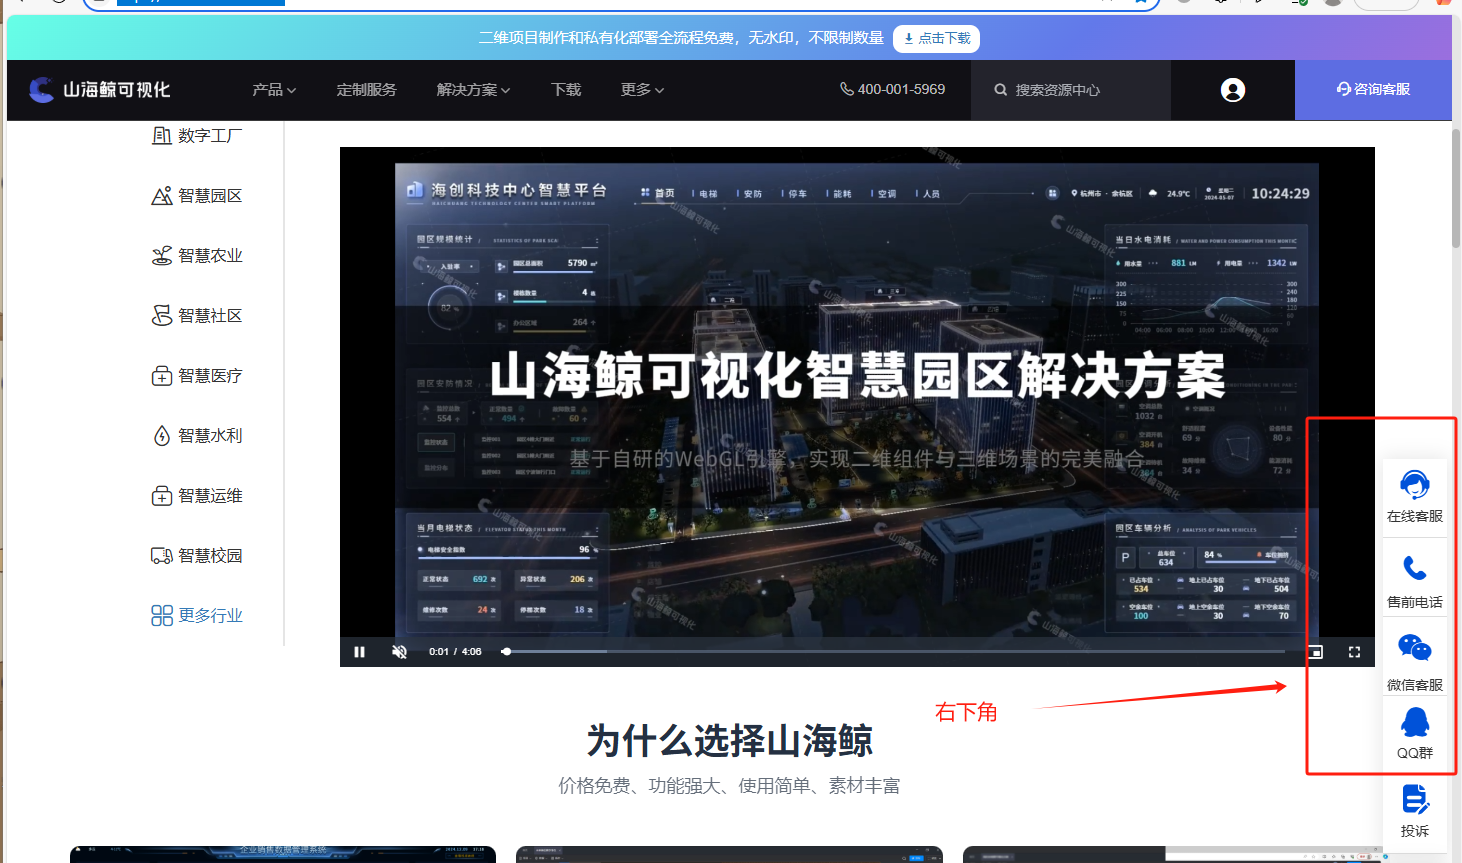This screenshot has height=863, width=1462.
Task: Click the 为什么选择山海鲸 heading
Action: coord(729,741)
